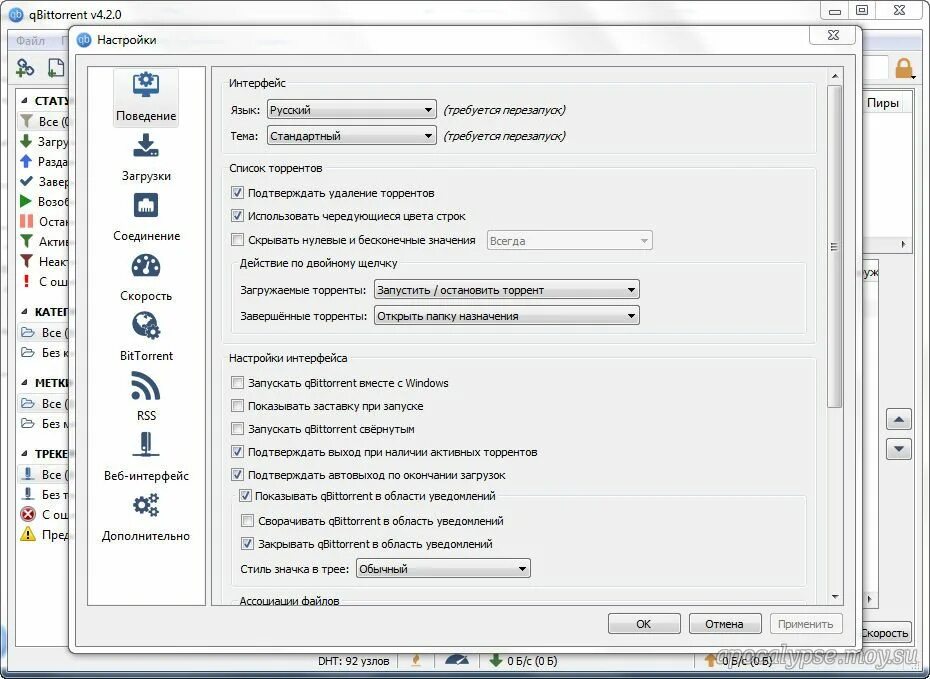This screenshot has height=679, width=930.
Task: Click the green download arrow status filter icon
Action: [26, 141]
